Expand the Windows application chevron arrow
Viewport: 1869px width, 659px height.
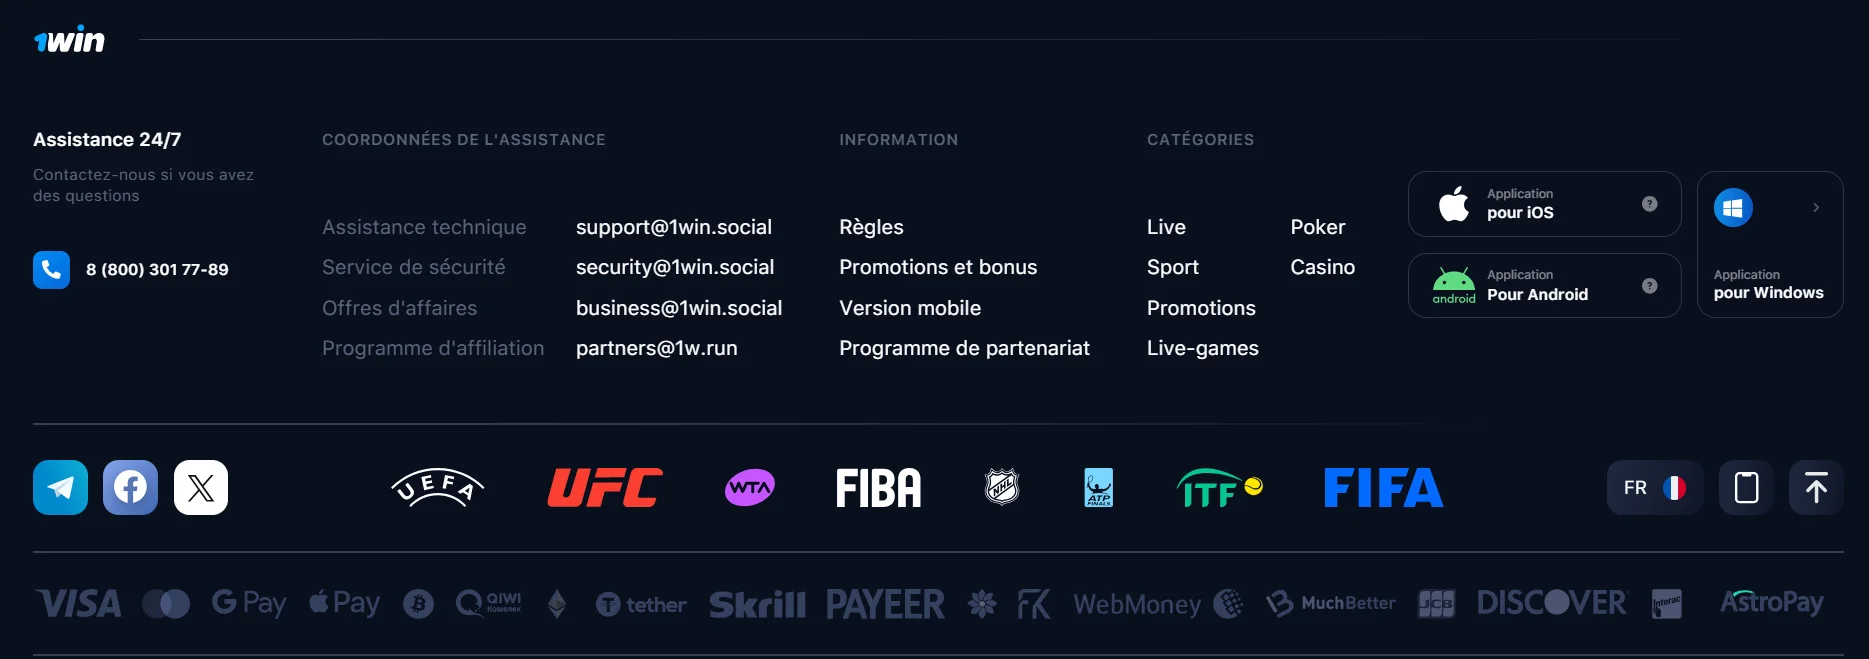[1816, 208]
